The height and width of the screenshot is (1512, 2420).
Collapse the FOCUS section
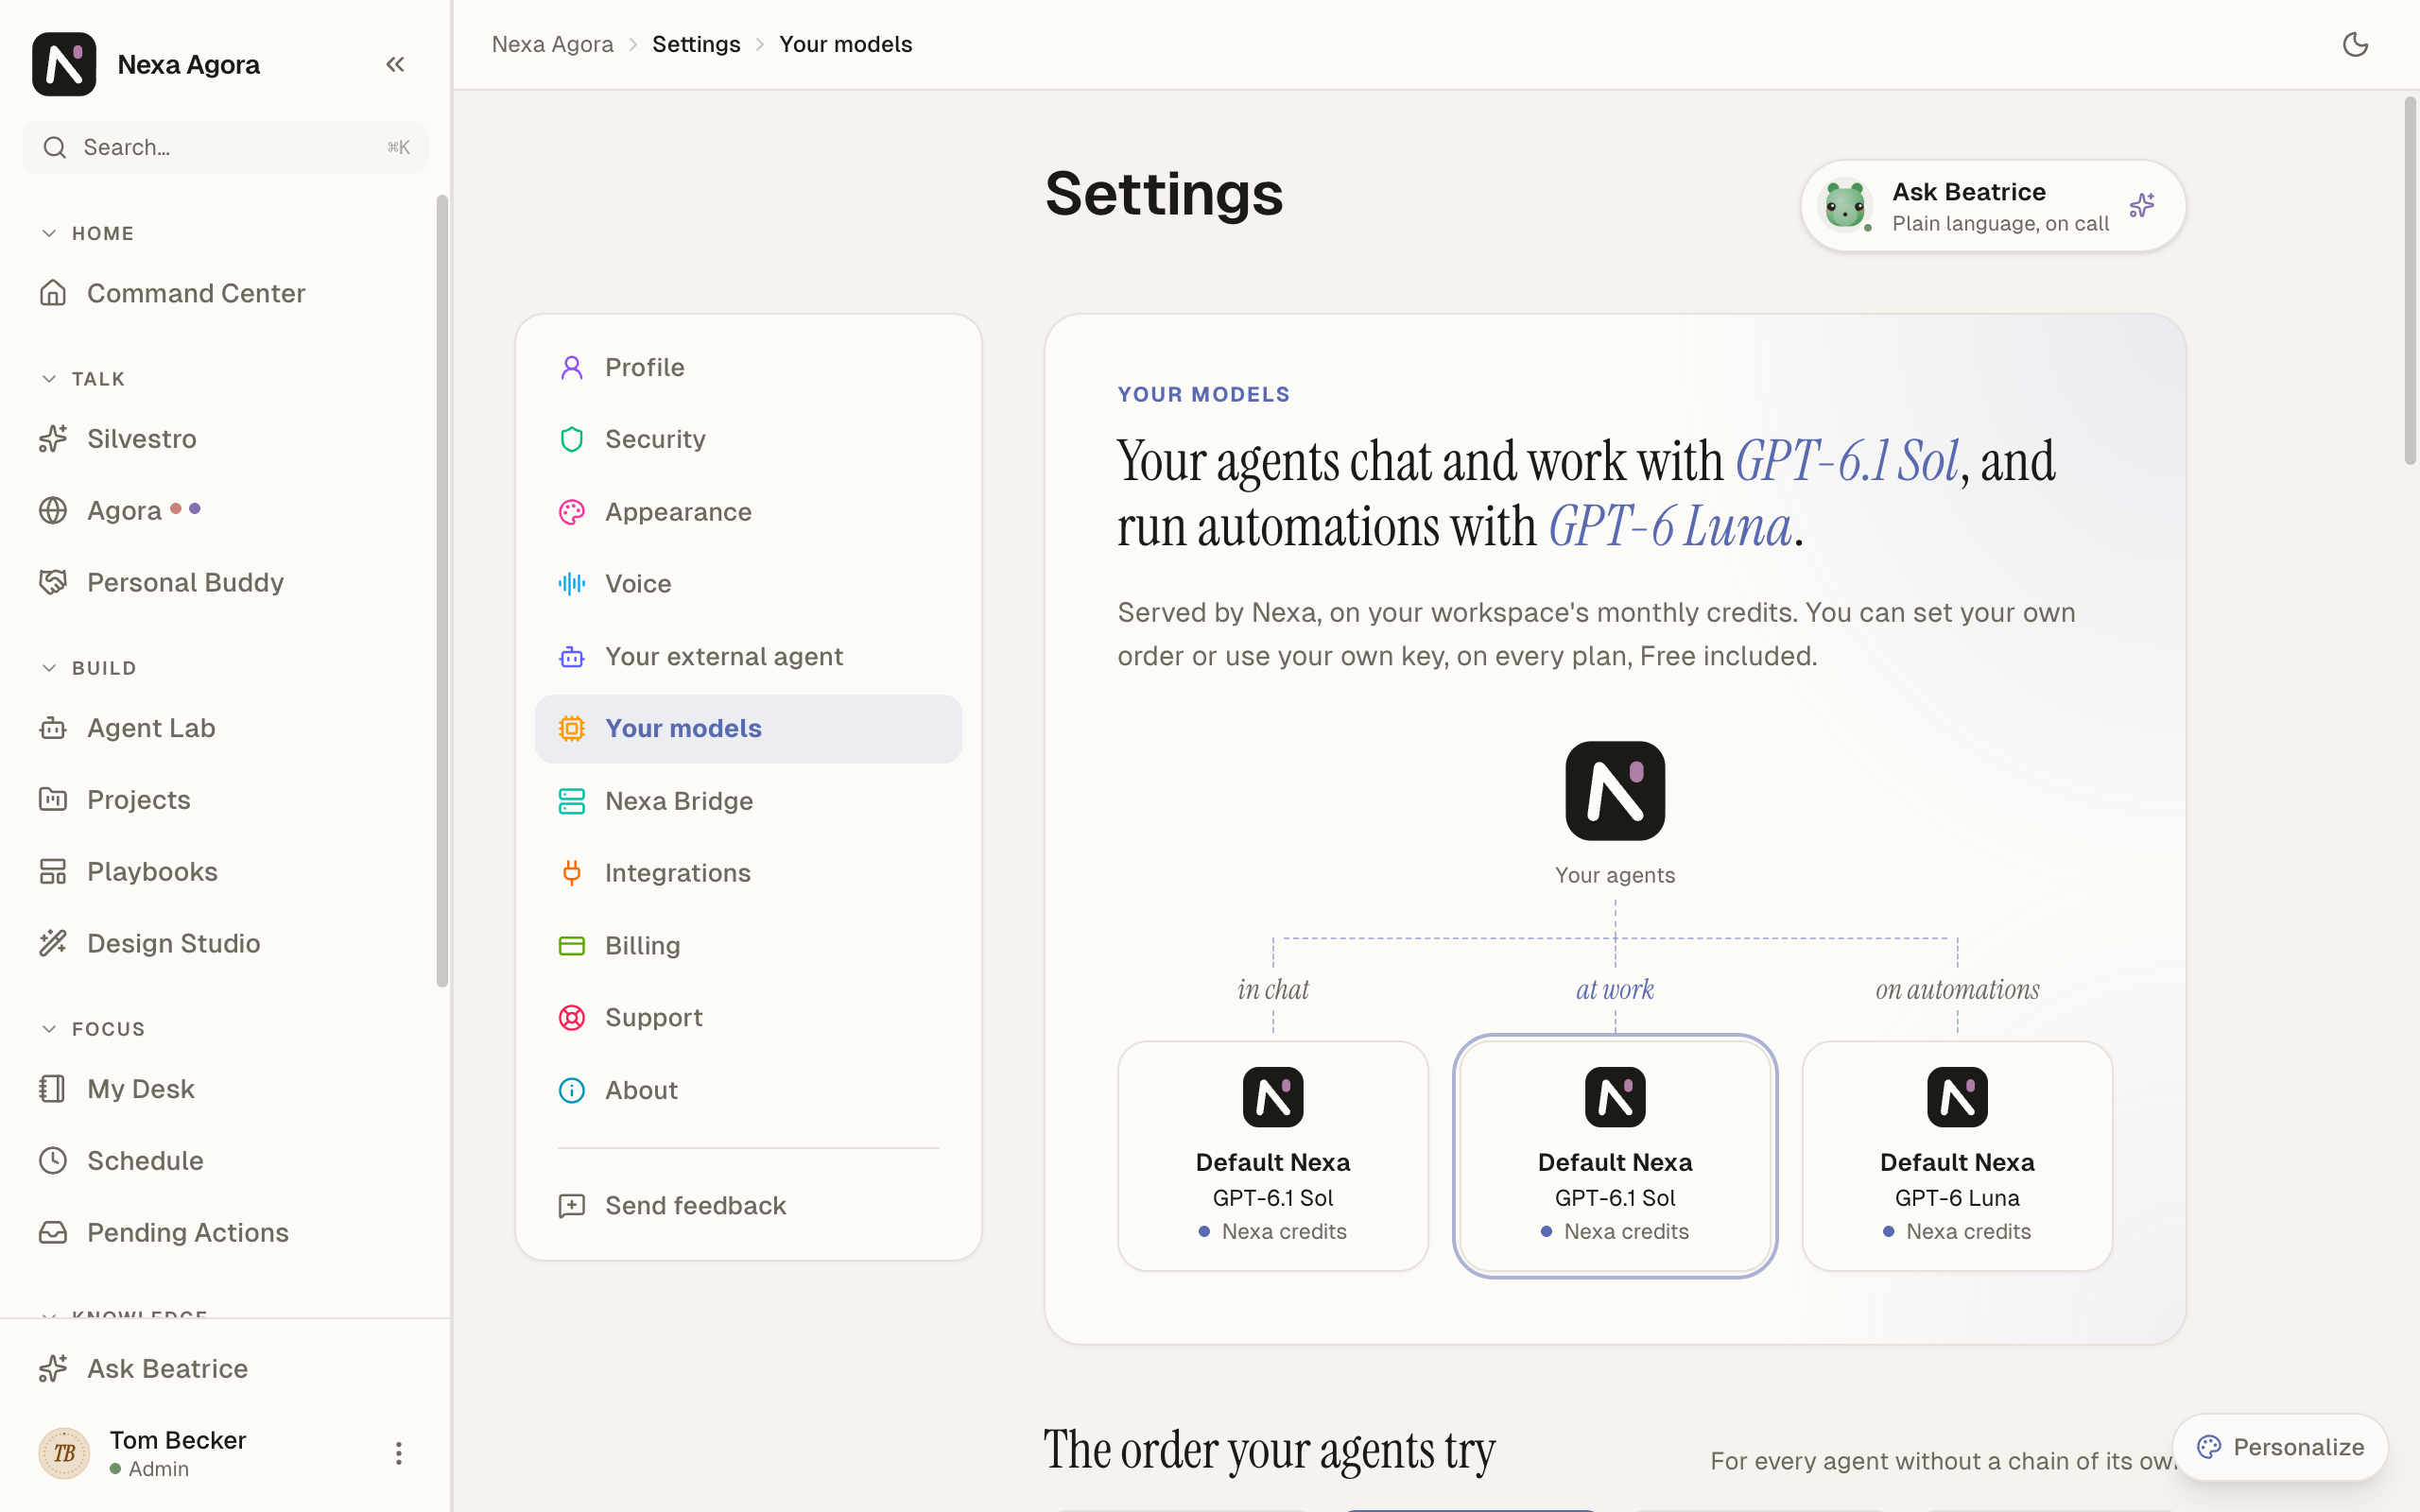[93, 1029]
